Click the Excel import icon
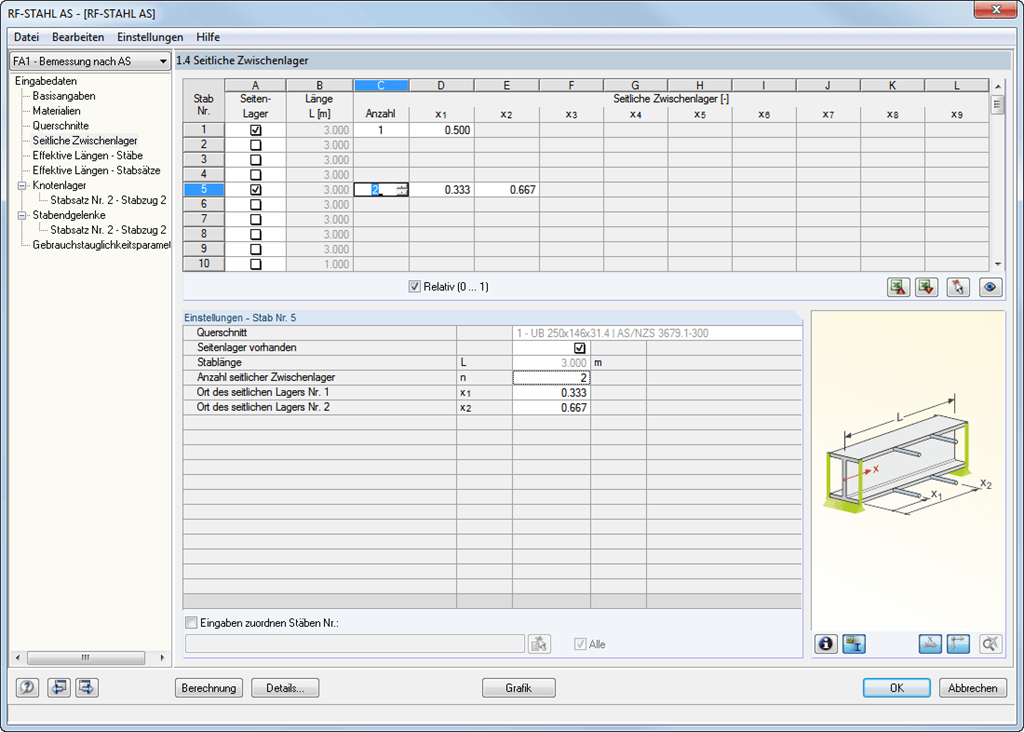The width and height of the screenshot is (1024, 732). 927,287
